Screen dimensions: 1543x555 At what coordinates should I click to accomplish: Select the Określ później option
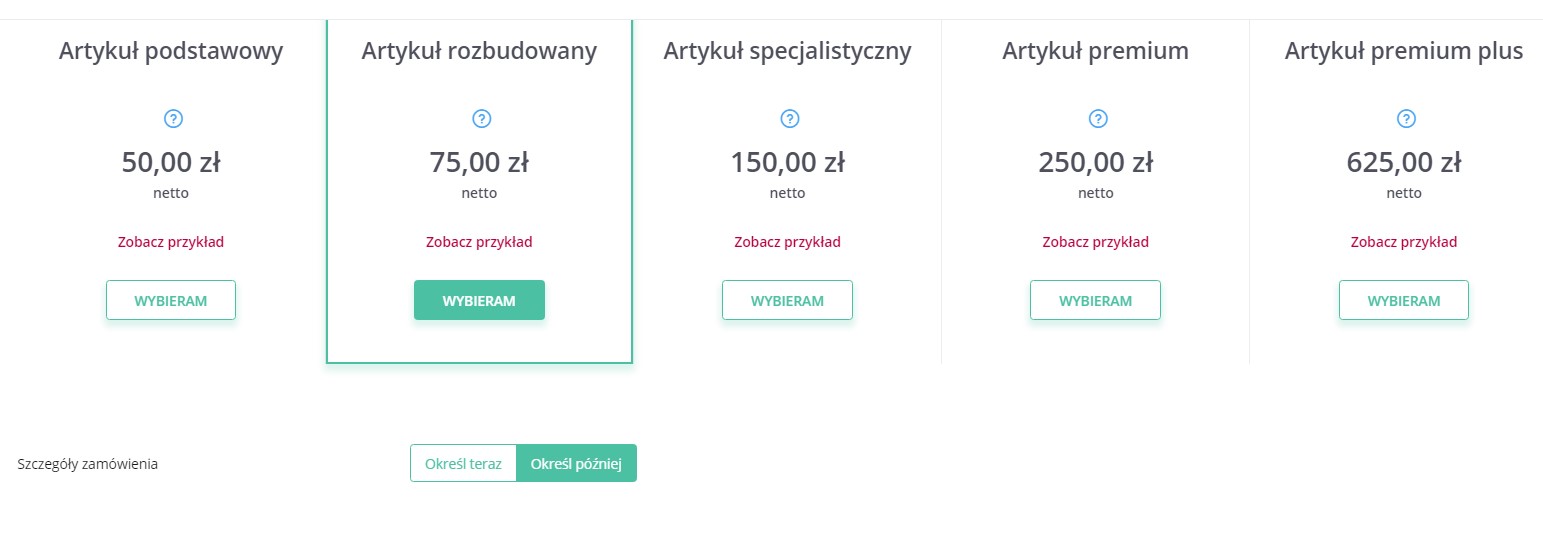click(x=576, y=463)
